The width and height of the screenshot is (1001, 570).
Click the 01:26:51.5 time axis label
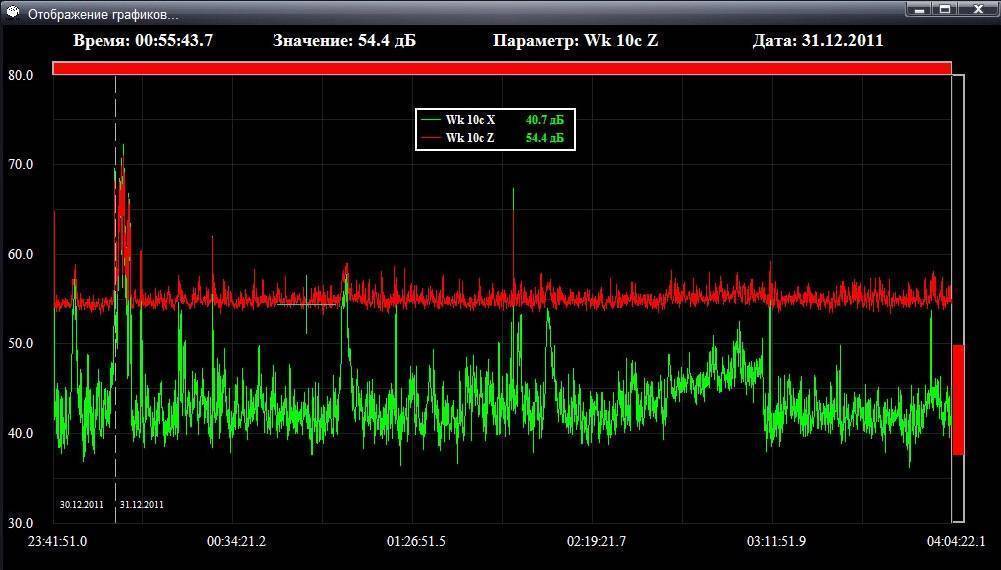coord(416,542)
